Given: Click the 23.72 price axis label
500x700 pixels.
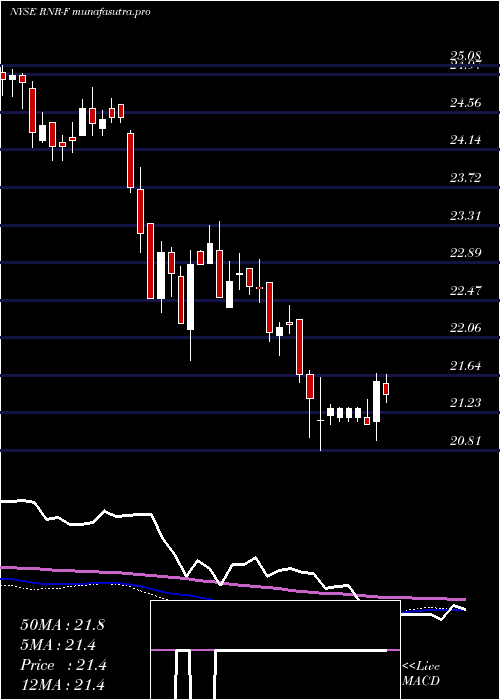Looking at the screenshot, I should click(x=466, y=178).
